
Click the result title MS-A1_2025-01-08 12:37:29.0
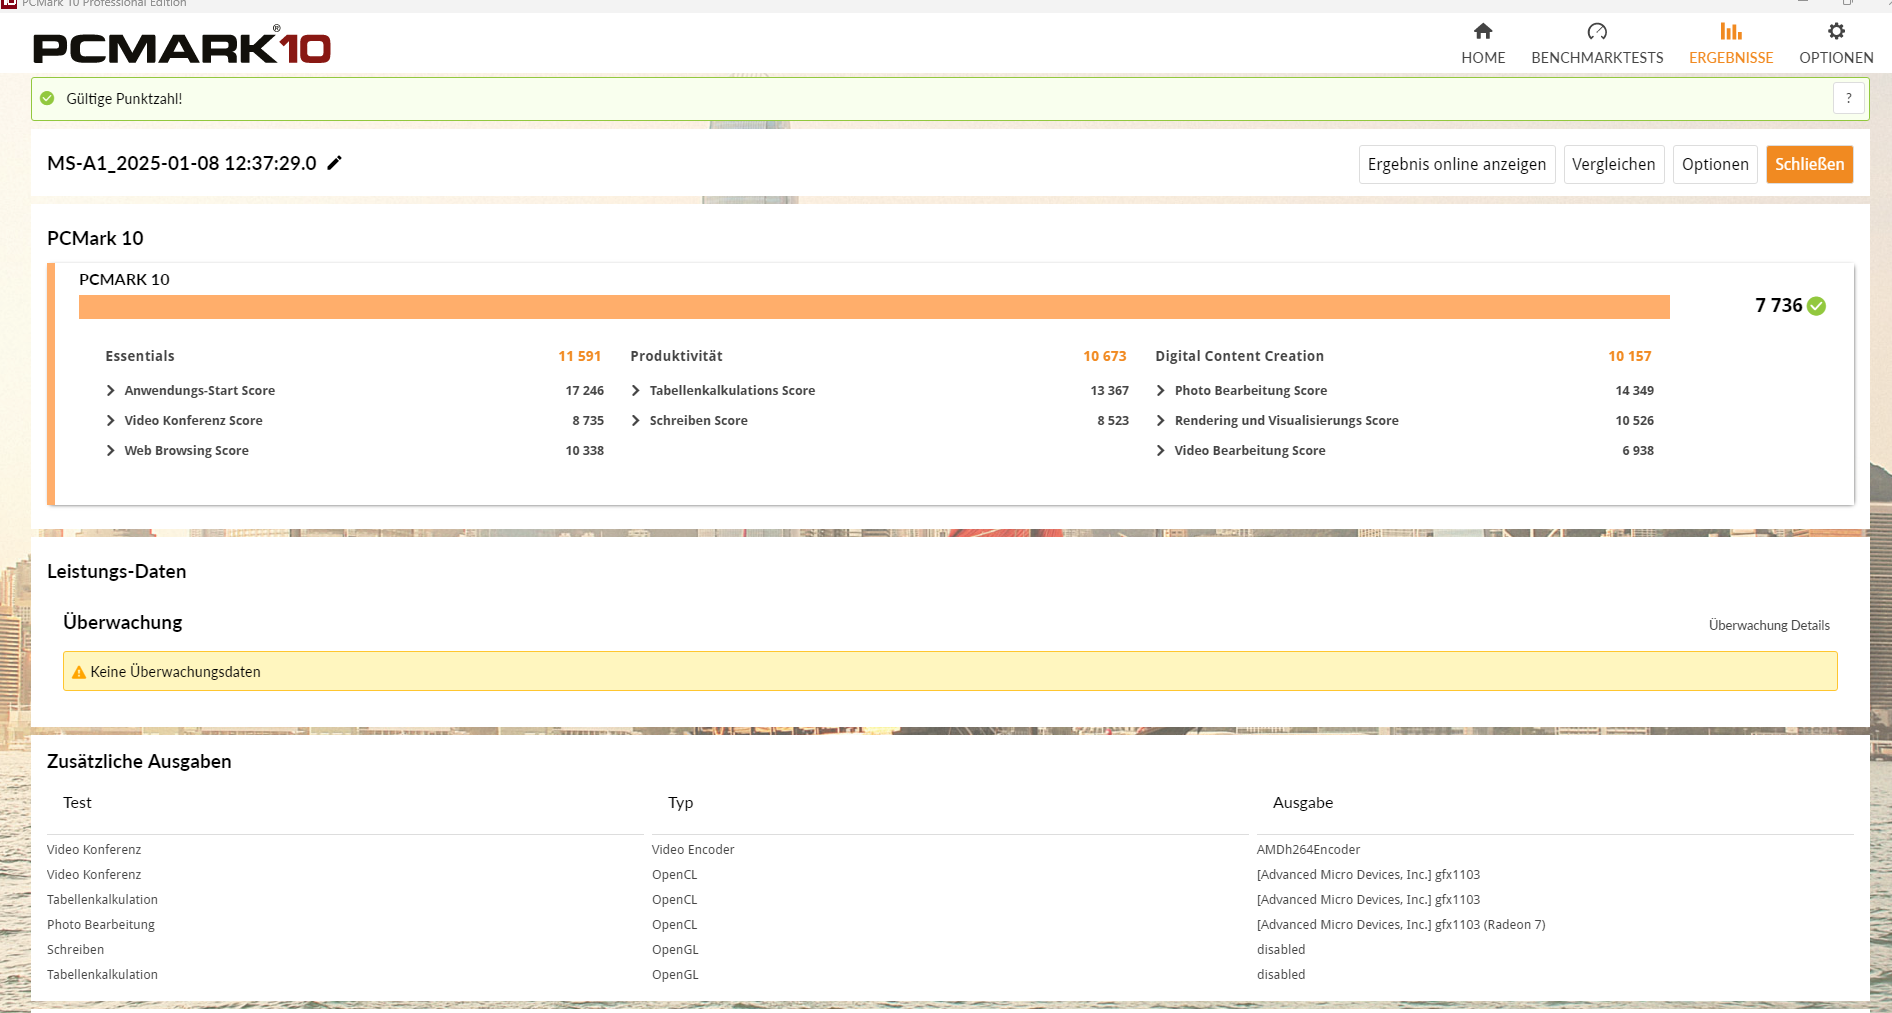(182, 163)
